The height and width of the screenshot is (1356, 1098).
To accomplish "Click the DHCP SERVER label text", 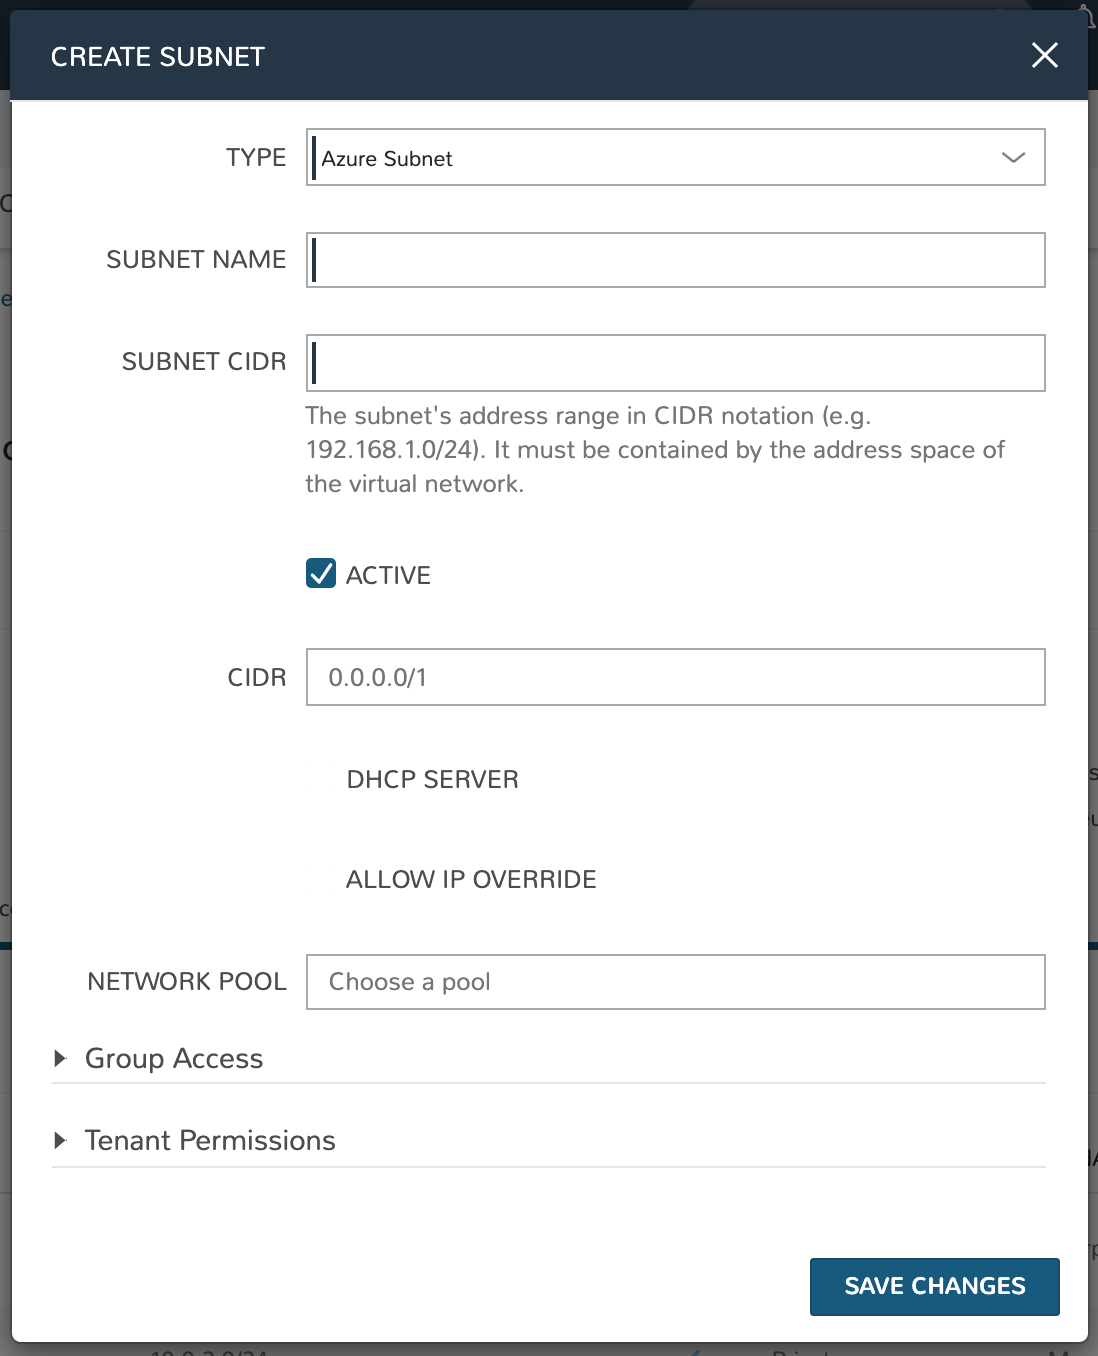I will click(x=432, y=779).
